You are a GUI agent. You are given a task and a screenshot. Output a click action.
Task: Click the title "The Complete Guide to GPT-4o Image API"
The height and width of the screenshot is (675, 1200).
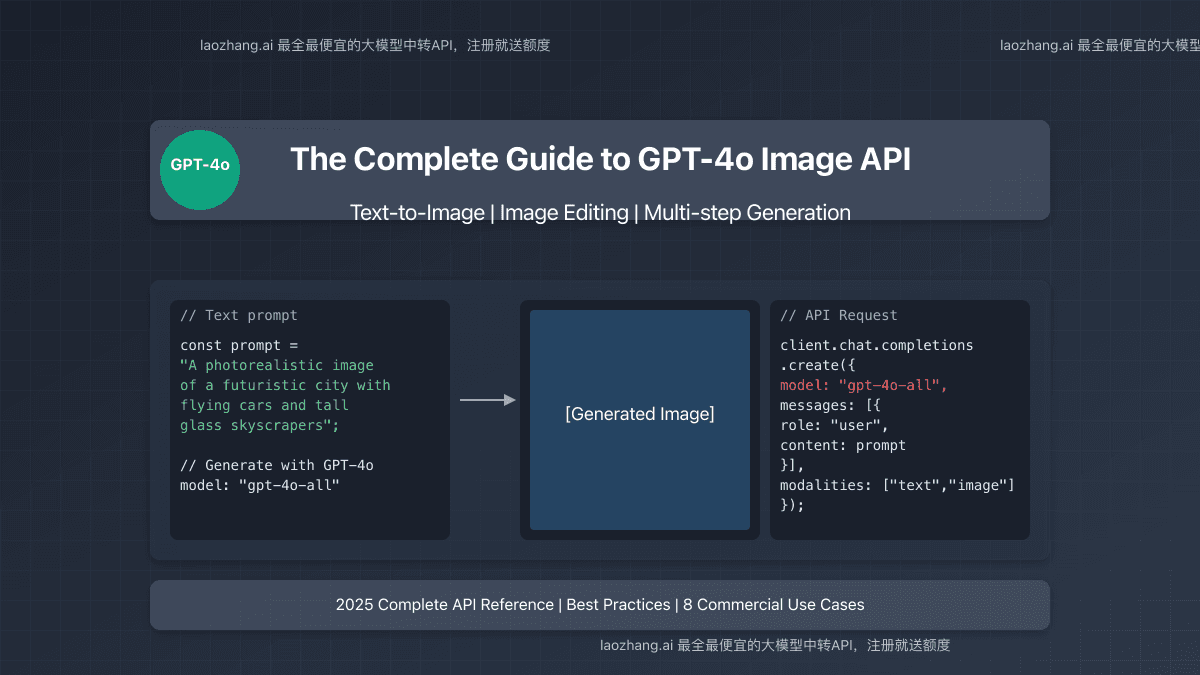(x=600, y=160)
